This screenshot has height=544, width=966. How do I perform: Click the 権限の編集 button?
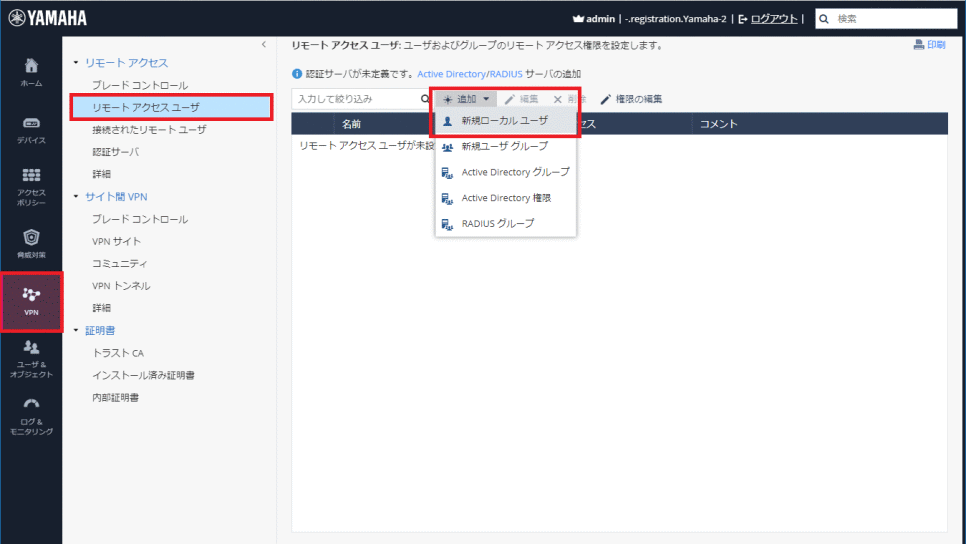(631, 99)
